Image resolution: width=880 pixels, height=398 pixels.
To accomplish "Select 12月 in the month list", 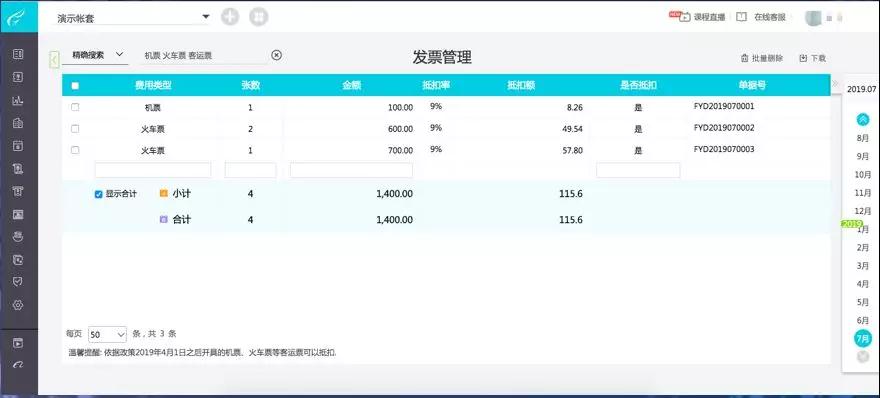I will coord(863,211).
